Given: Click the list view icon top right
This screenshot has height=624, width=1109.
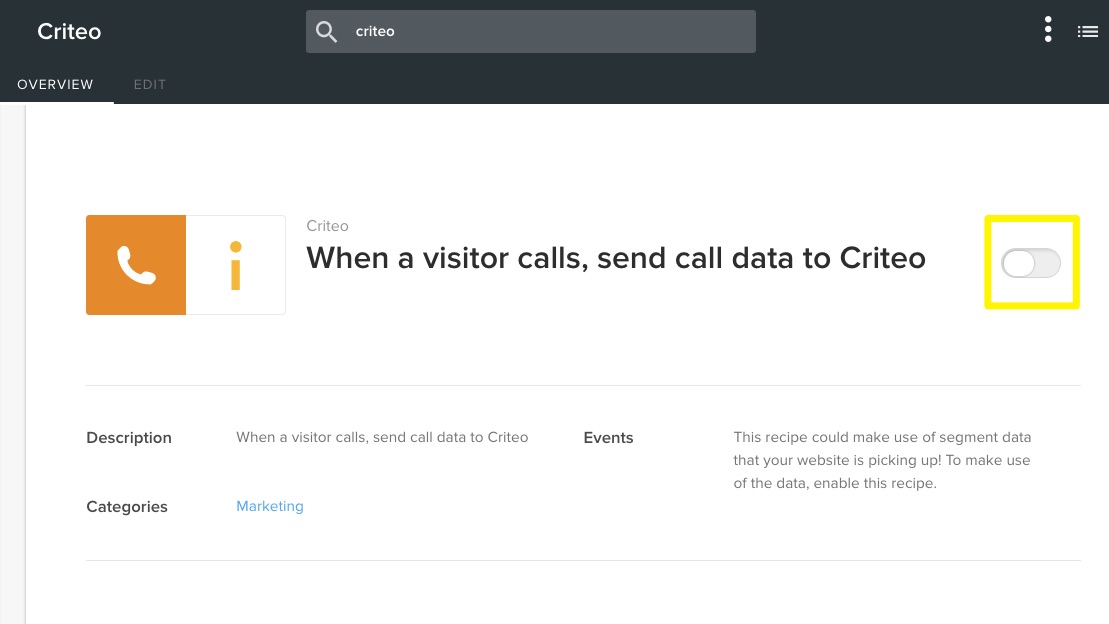Looking at the screenshot, I should 1088,31.
